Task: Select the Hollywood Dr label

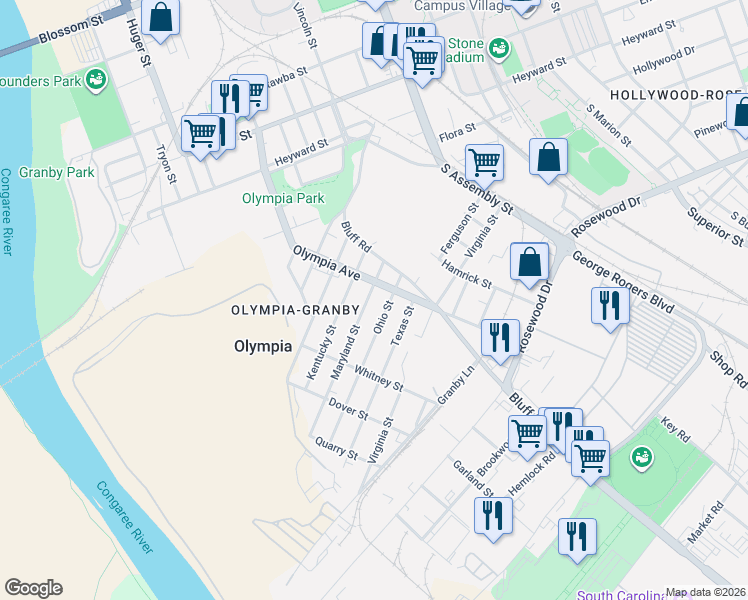Action: [664, 60]
